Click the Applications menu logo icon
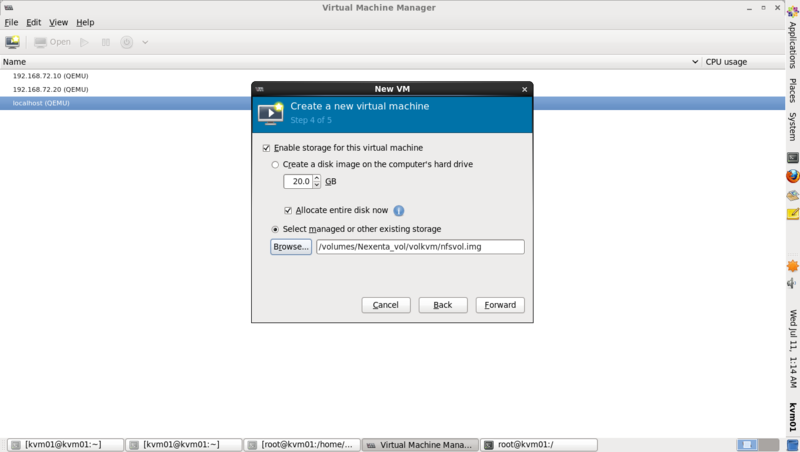The width and height of the screenshot is (800, 452). pos(793,11)
